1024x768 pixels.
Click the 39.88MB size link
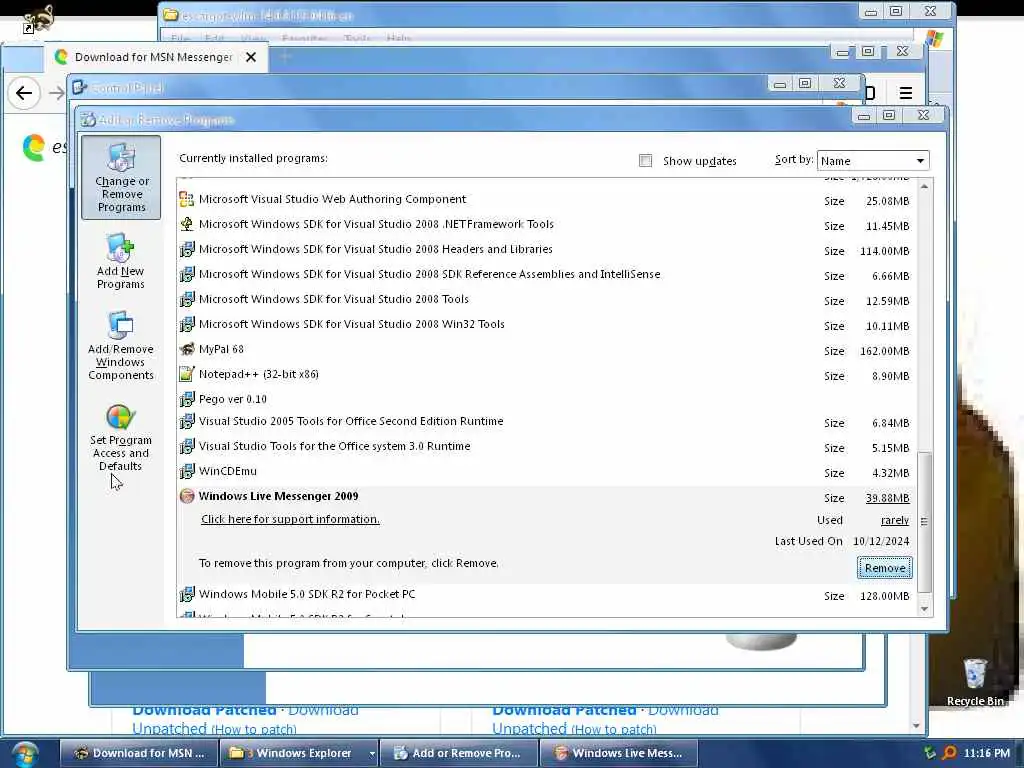point(888,498)
